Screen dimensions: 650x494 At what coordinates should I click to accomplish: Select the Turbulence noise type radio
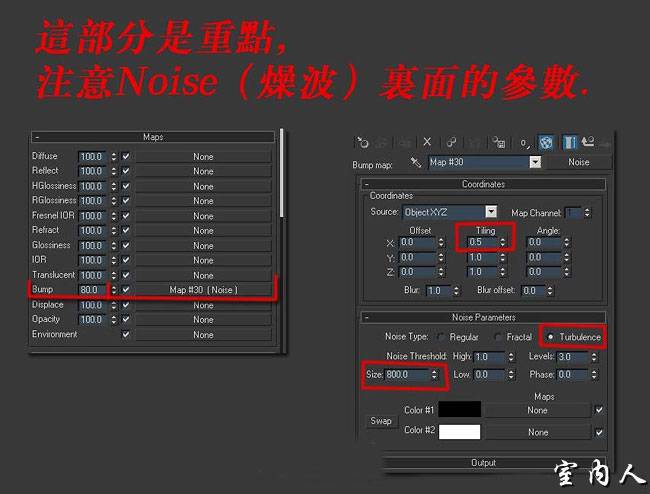(551, 337)
